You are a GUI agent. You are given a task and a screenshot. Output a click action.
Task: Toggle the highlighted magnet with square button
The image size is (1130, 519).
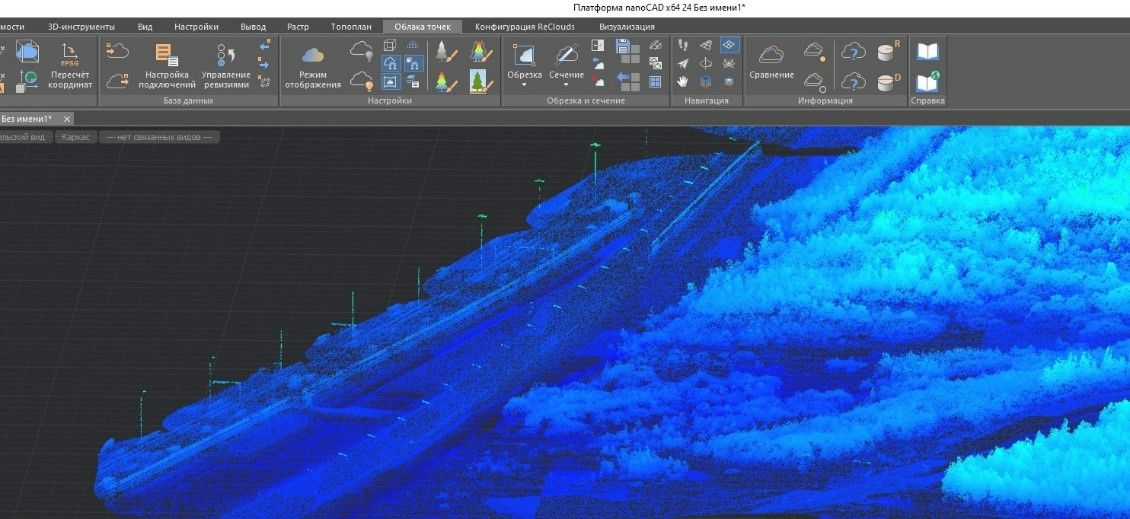click(x=414, y=63)
